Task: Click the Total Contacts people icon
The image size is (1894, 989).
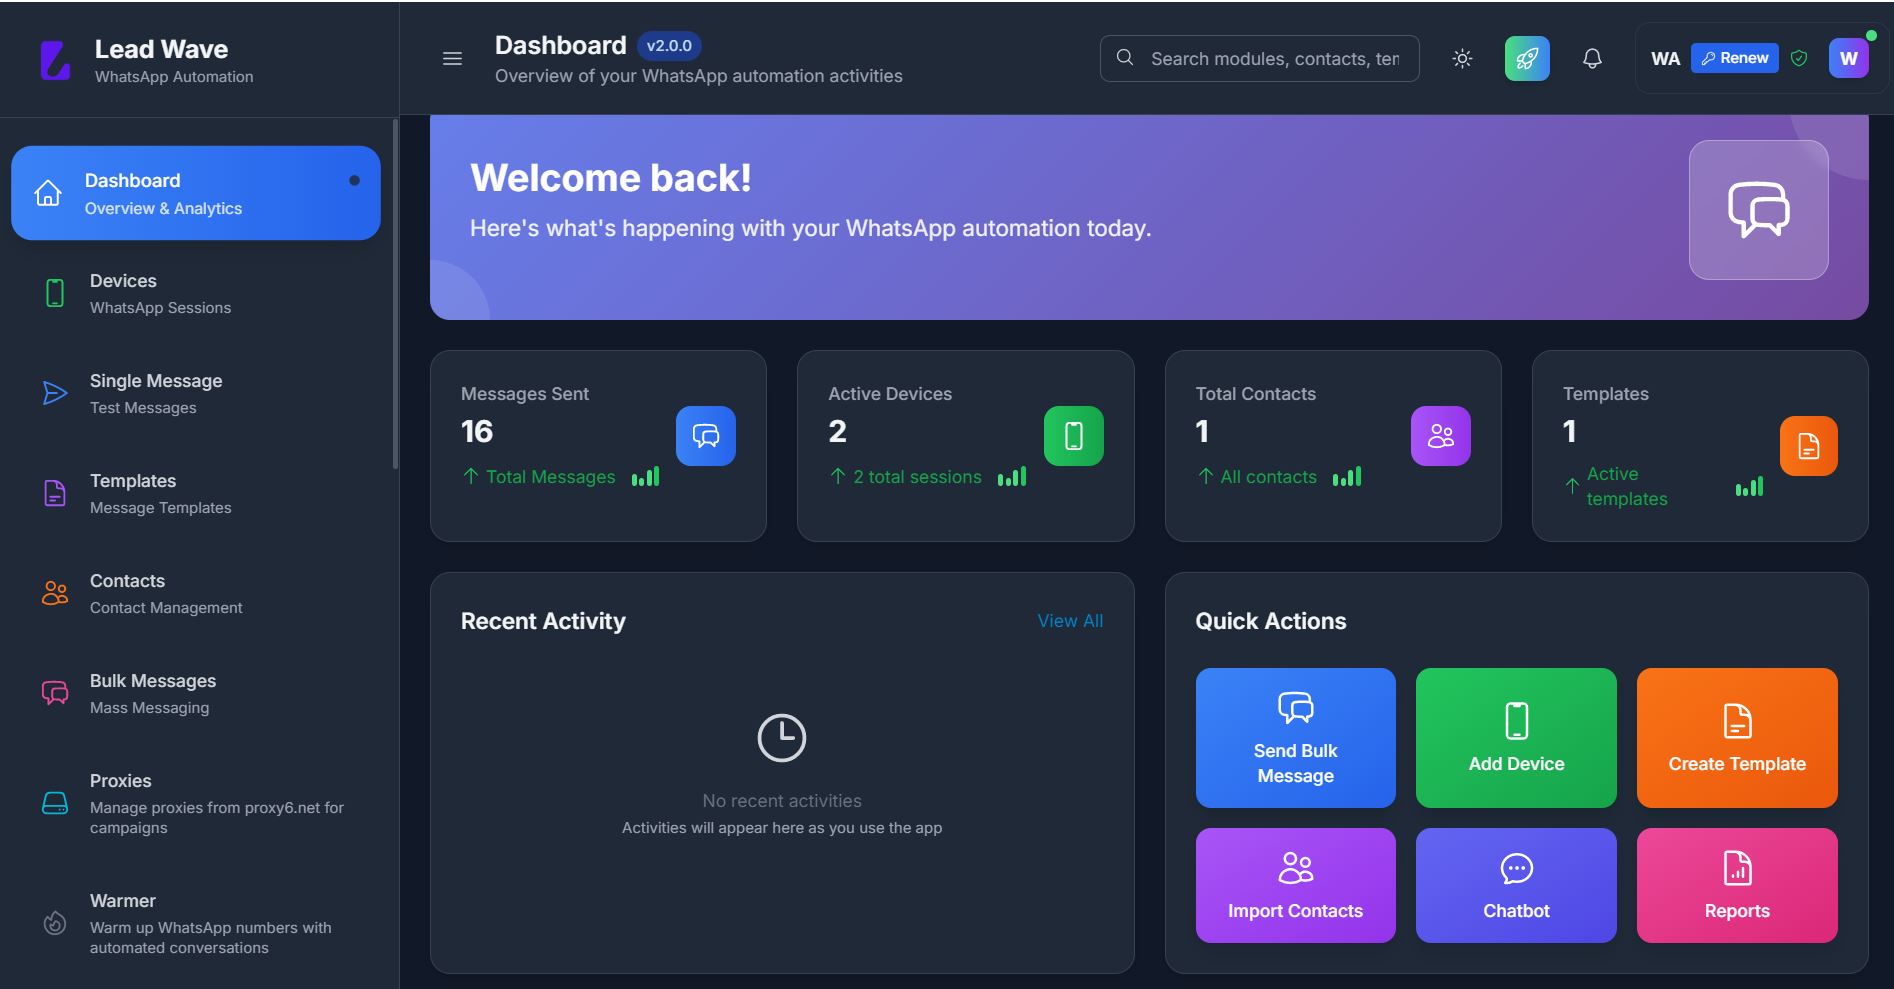Action: 1440,436
